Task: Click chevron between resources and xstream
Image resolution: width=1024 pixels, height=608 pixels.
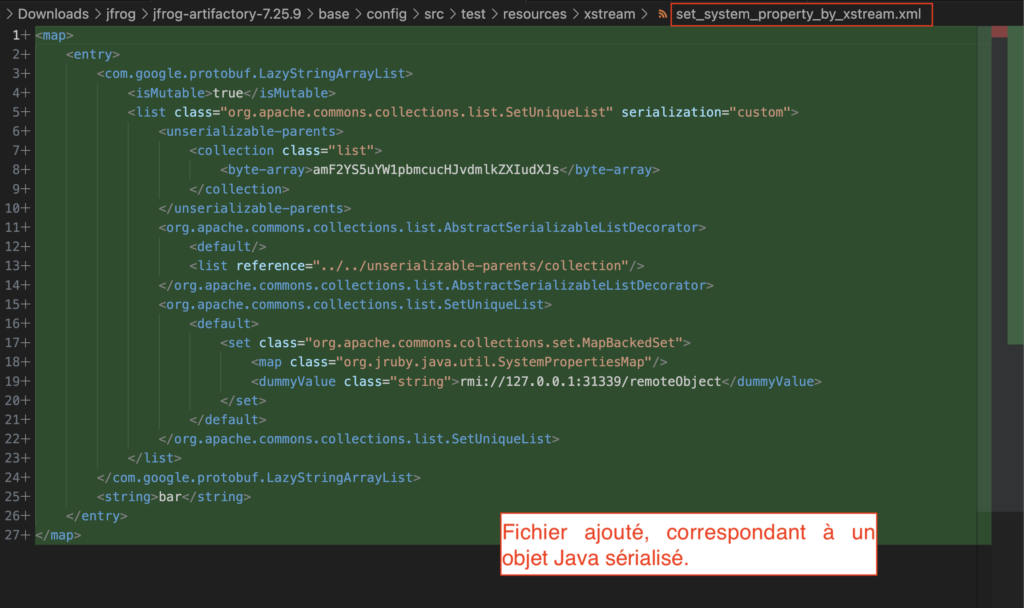Action: 575,14
